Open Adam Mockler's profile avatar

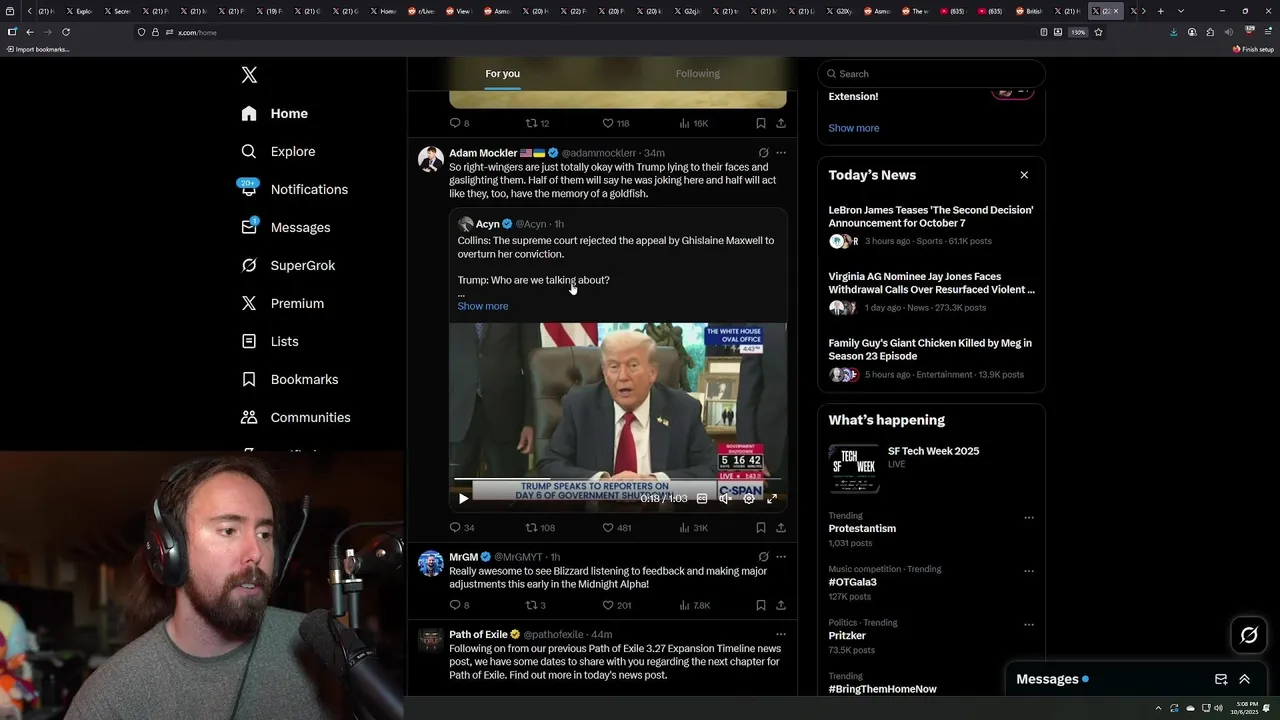tap(431, 159)
